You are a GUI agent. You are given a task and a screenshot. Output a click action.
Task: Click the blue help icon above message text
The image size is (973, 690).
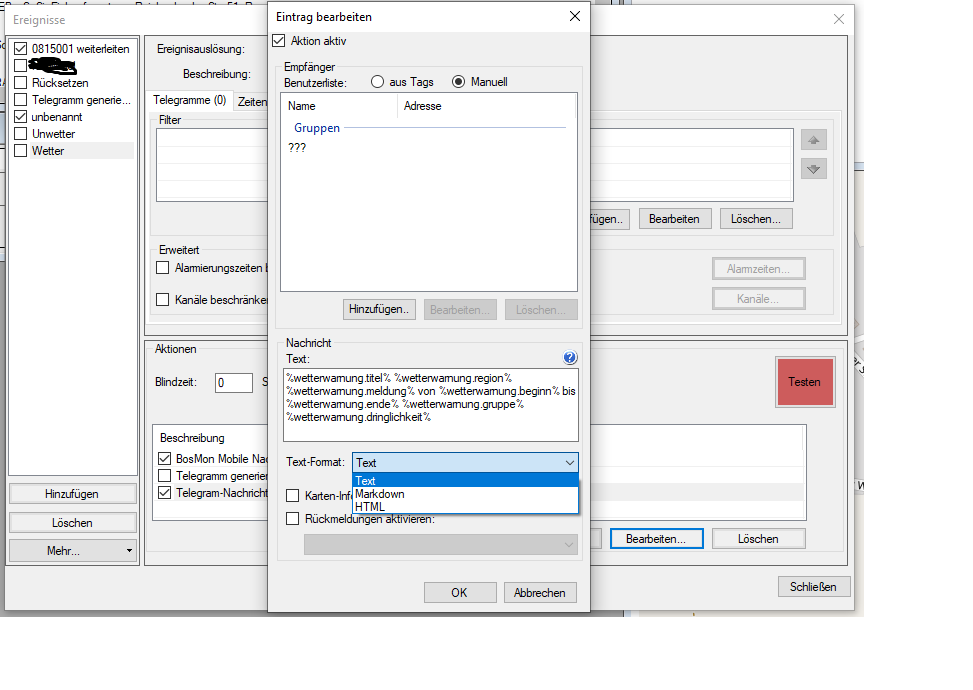point(570,358)
